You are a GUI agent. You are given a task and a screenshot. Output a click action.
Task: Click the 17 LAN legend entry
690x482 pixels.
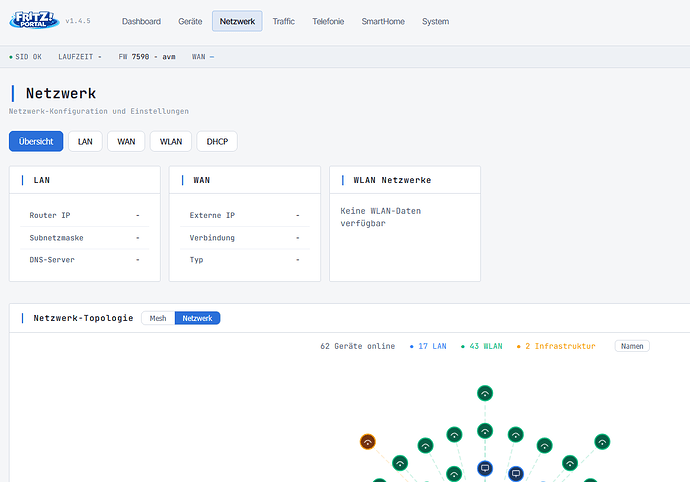click(428, 346)
